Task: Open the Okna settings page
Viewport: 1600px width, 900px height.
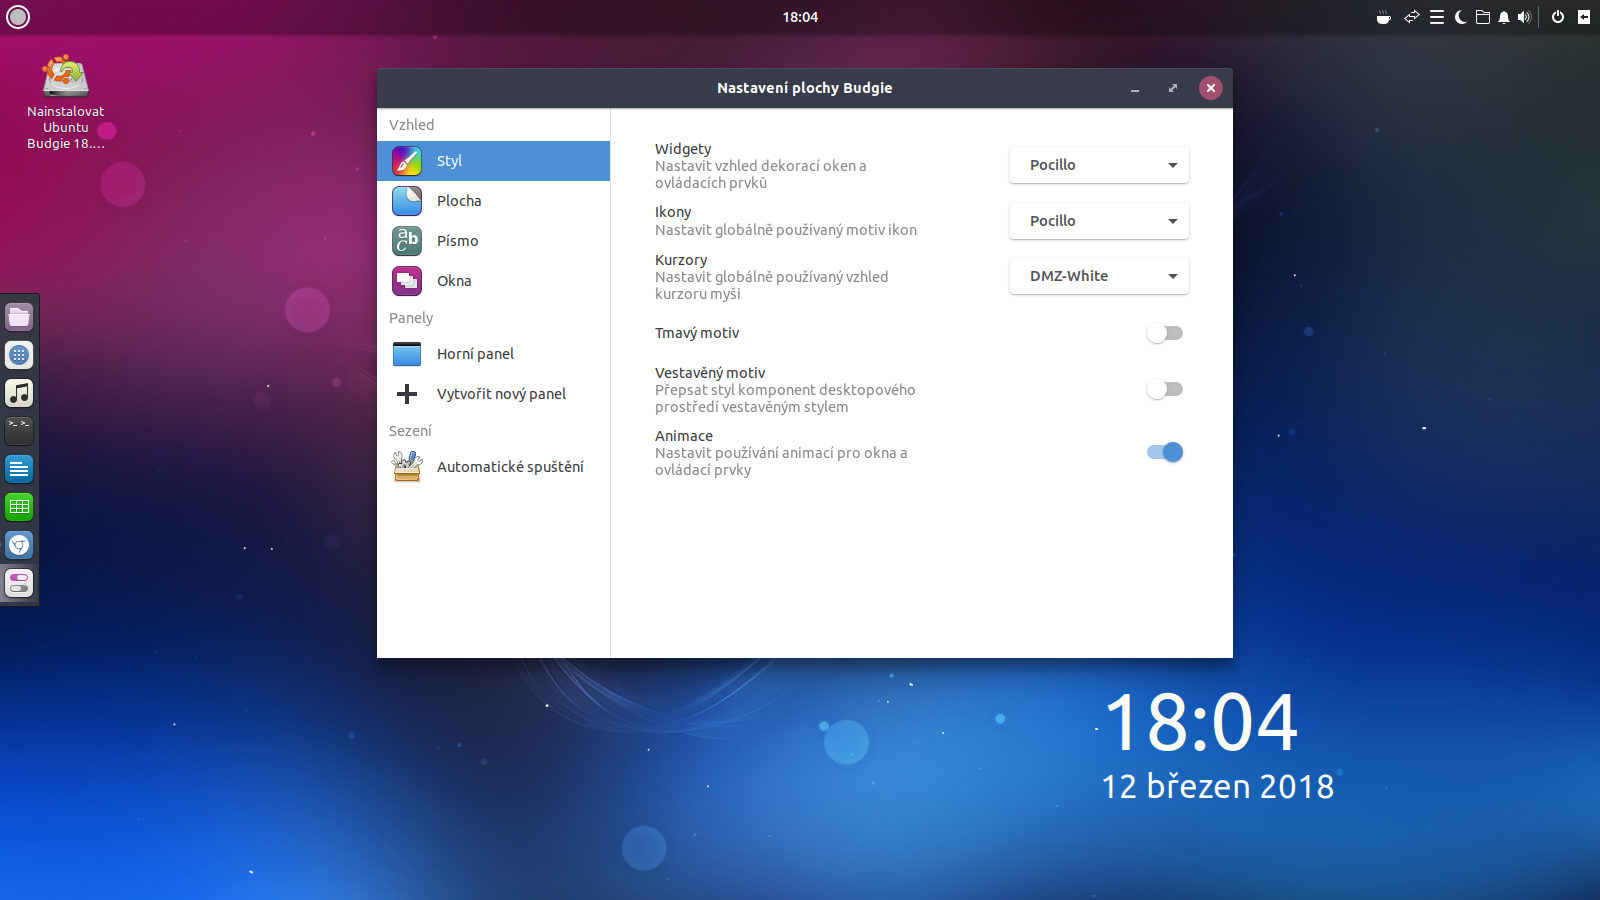Action: point(493,281)
